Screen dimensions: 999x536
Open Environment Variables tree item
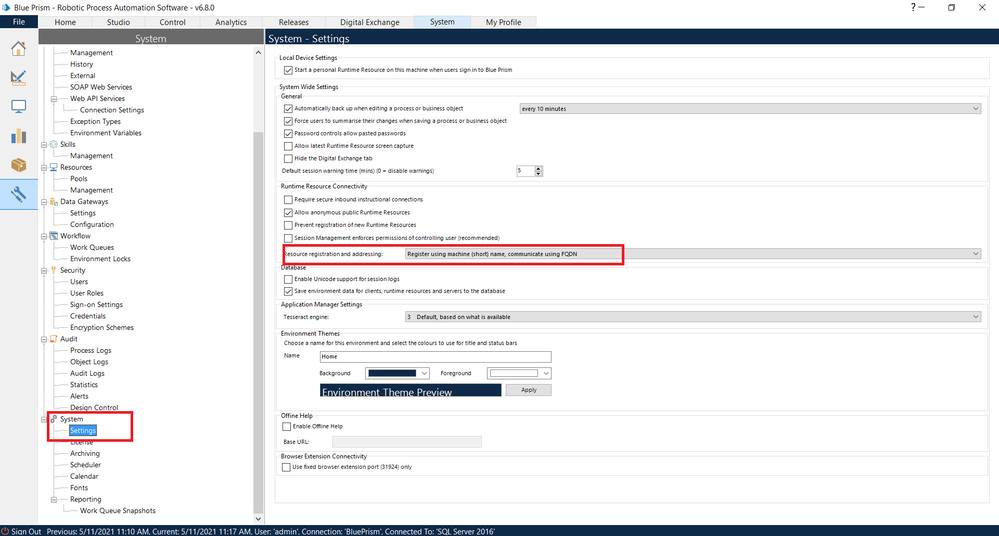(x=106, y=133)
